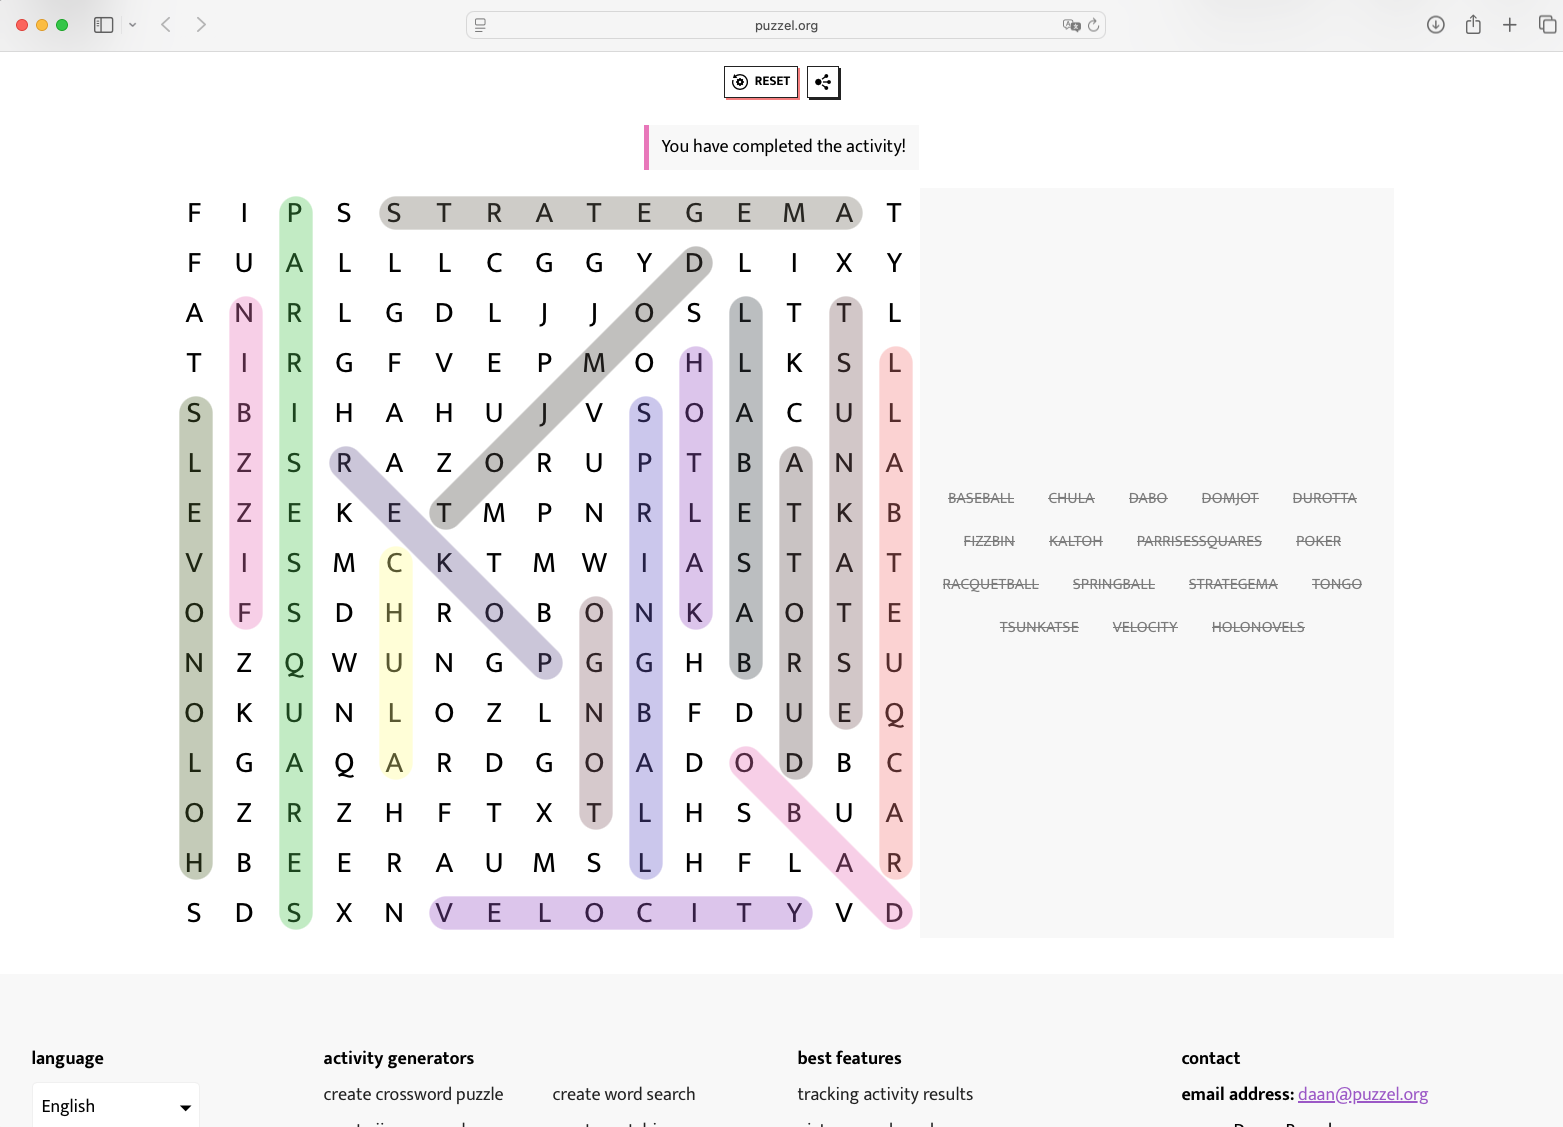Toggle the Safari sidebar icon

click(x=103, y=25)
